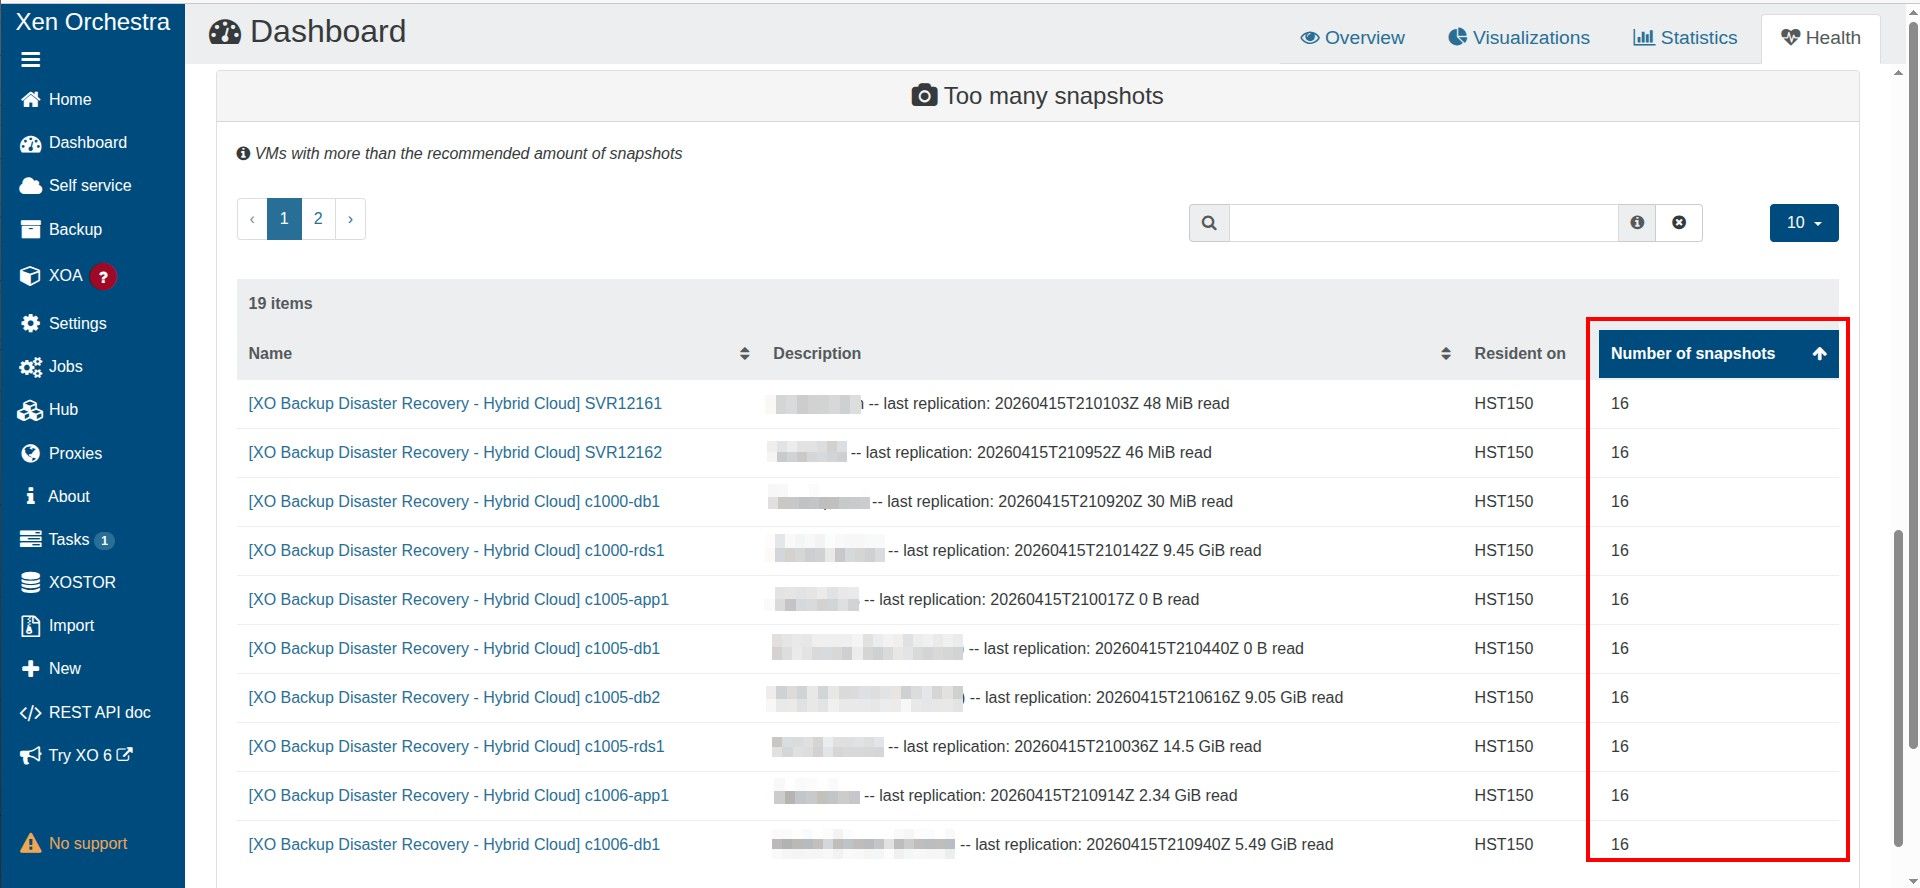Focus the snapshot table search field

[1422, 223]
